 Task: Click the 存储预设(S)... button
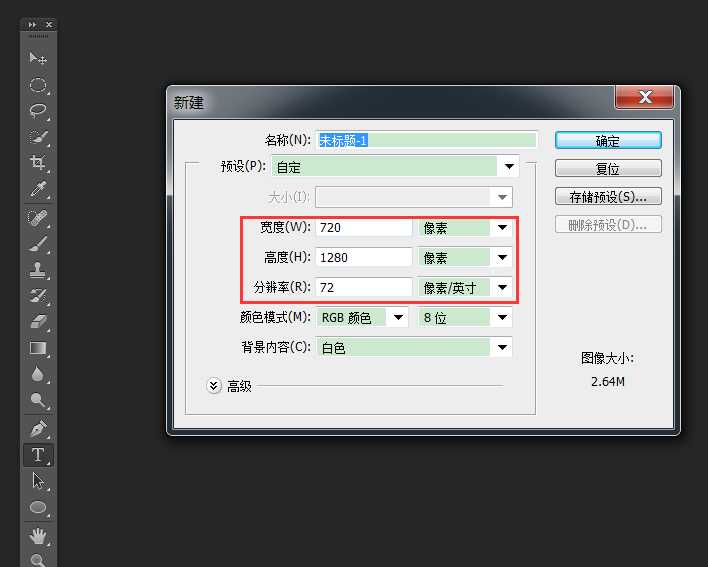click(x=607, y=197)
